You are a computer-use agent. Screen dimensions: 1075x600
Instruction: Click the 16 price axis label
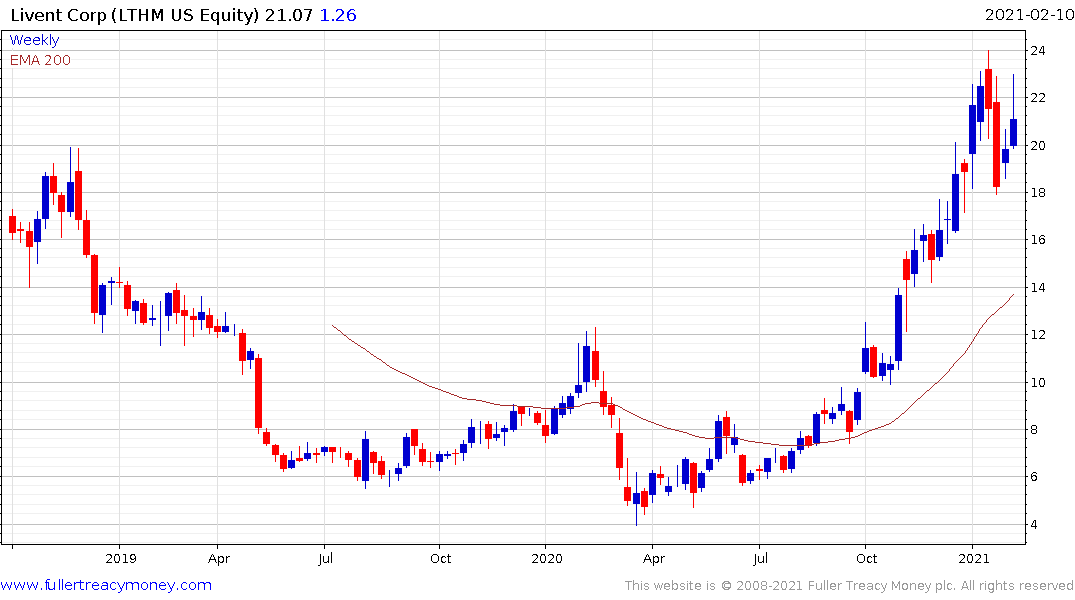(x=1037, y=240)
